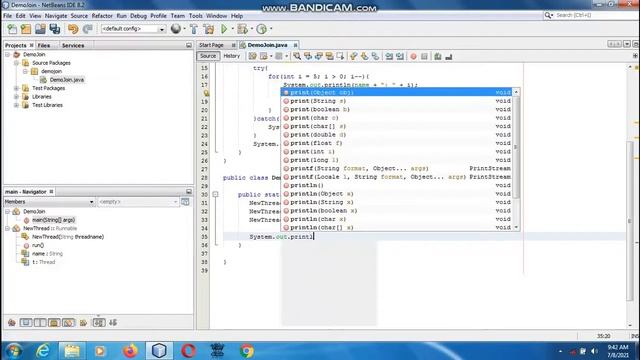Open the Debug menu

[x=138, y=16]
